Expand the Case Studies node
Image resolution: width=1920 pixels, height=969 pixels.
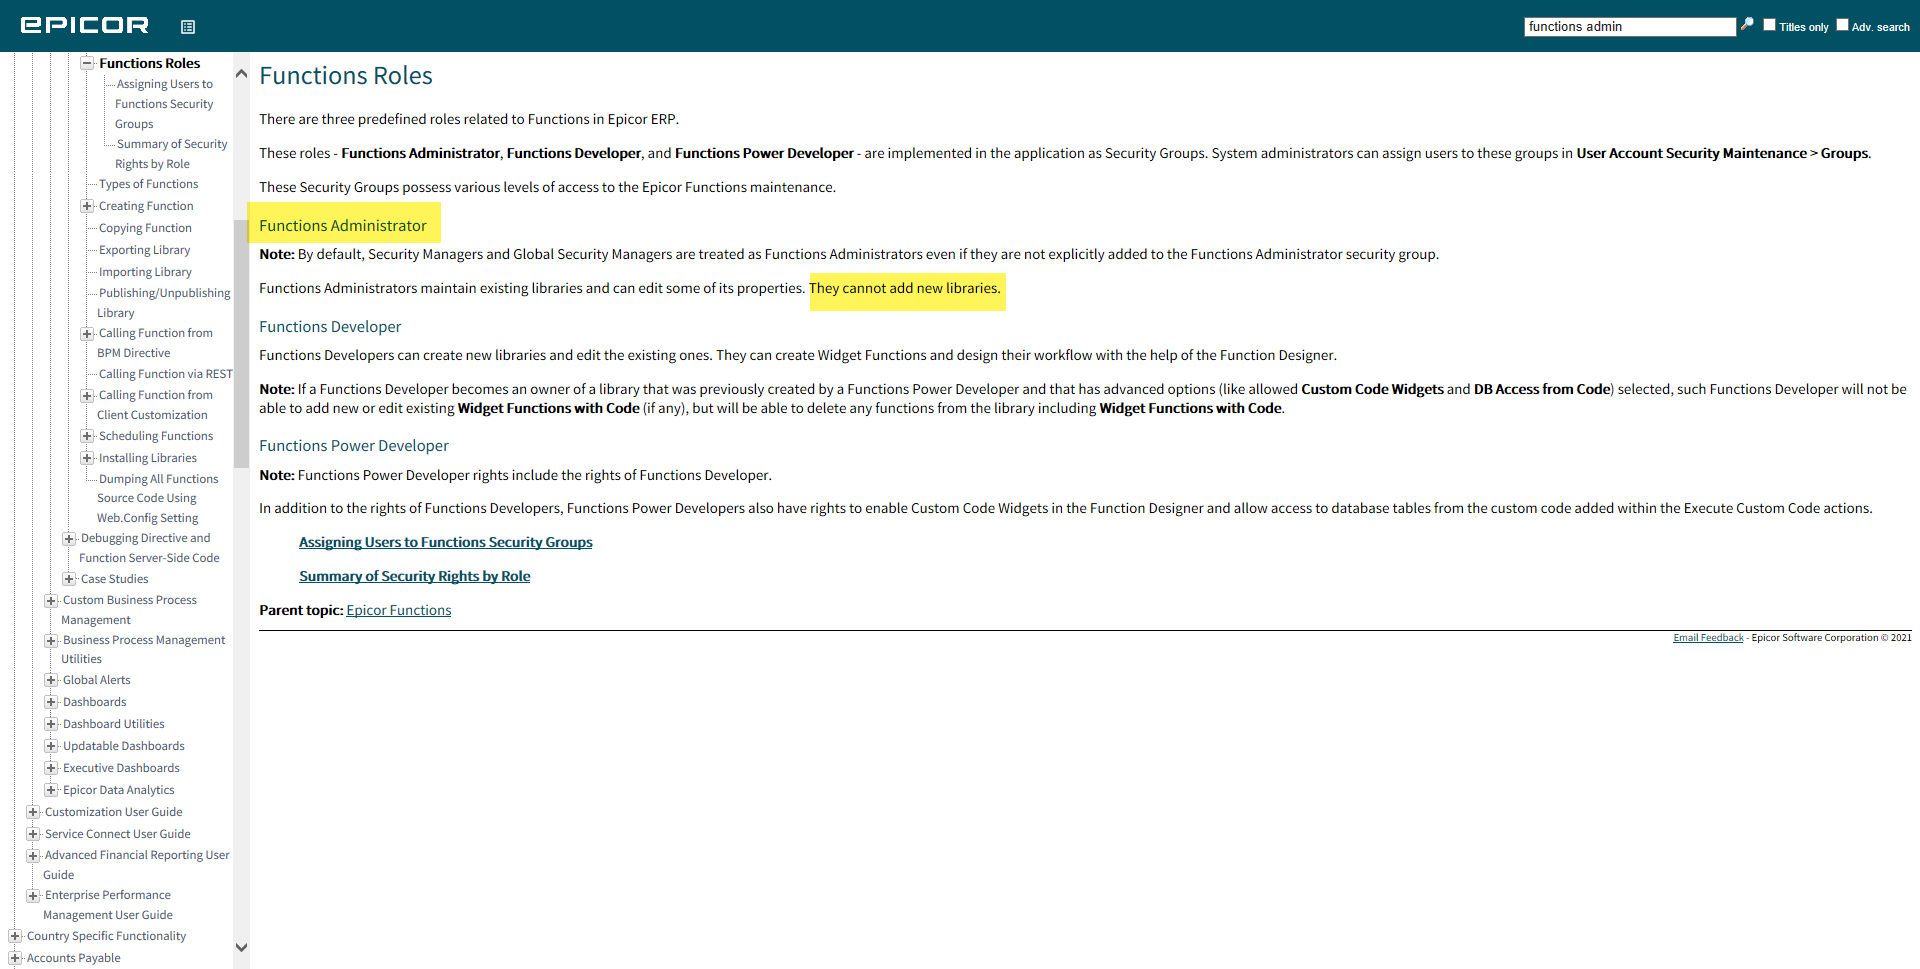coord(69,579)
